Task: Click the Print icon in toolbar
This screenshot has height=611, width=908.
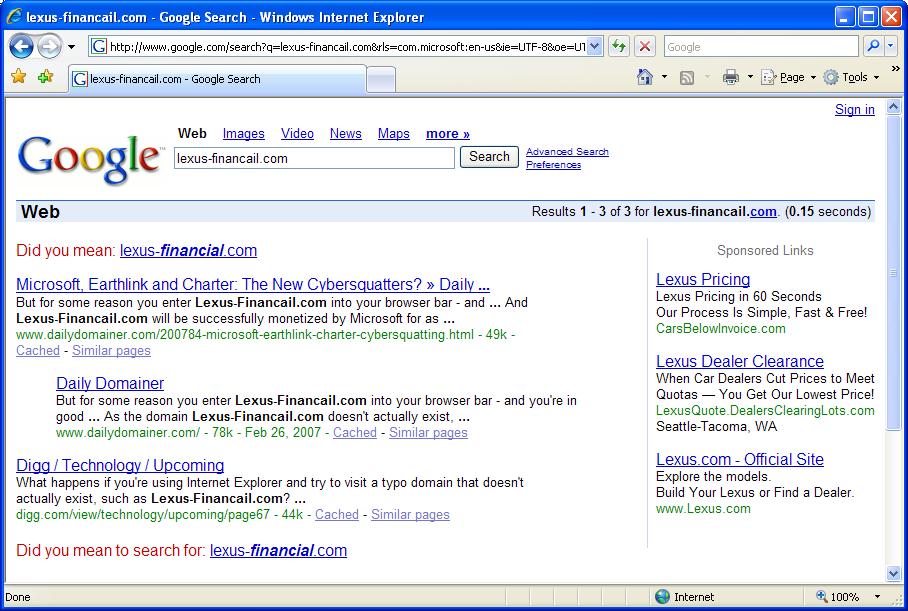Action: pyautogui.click(x=731, y=77)
